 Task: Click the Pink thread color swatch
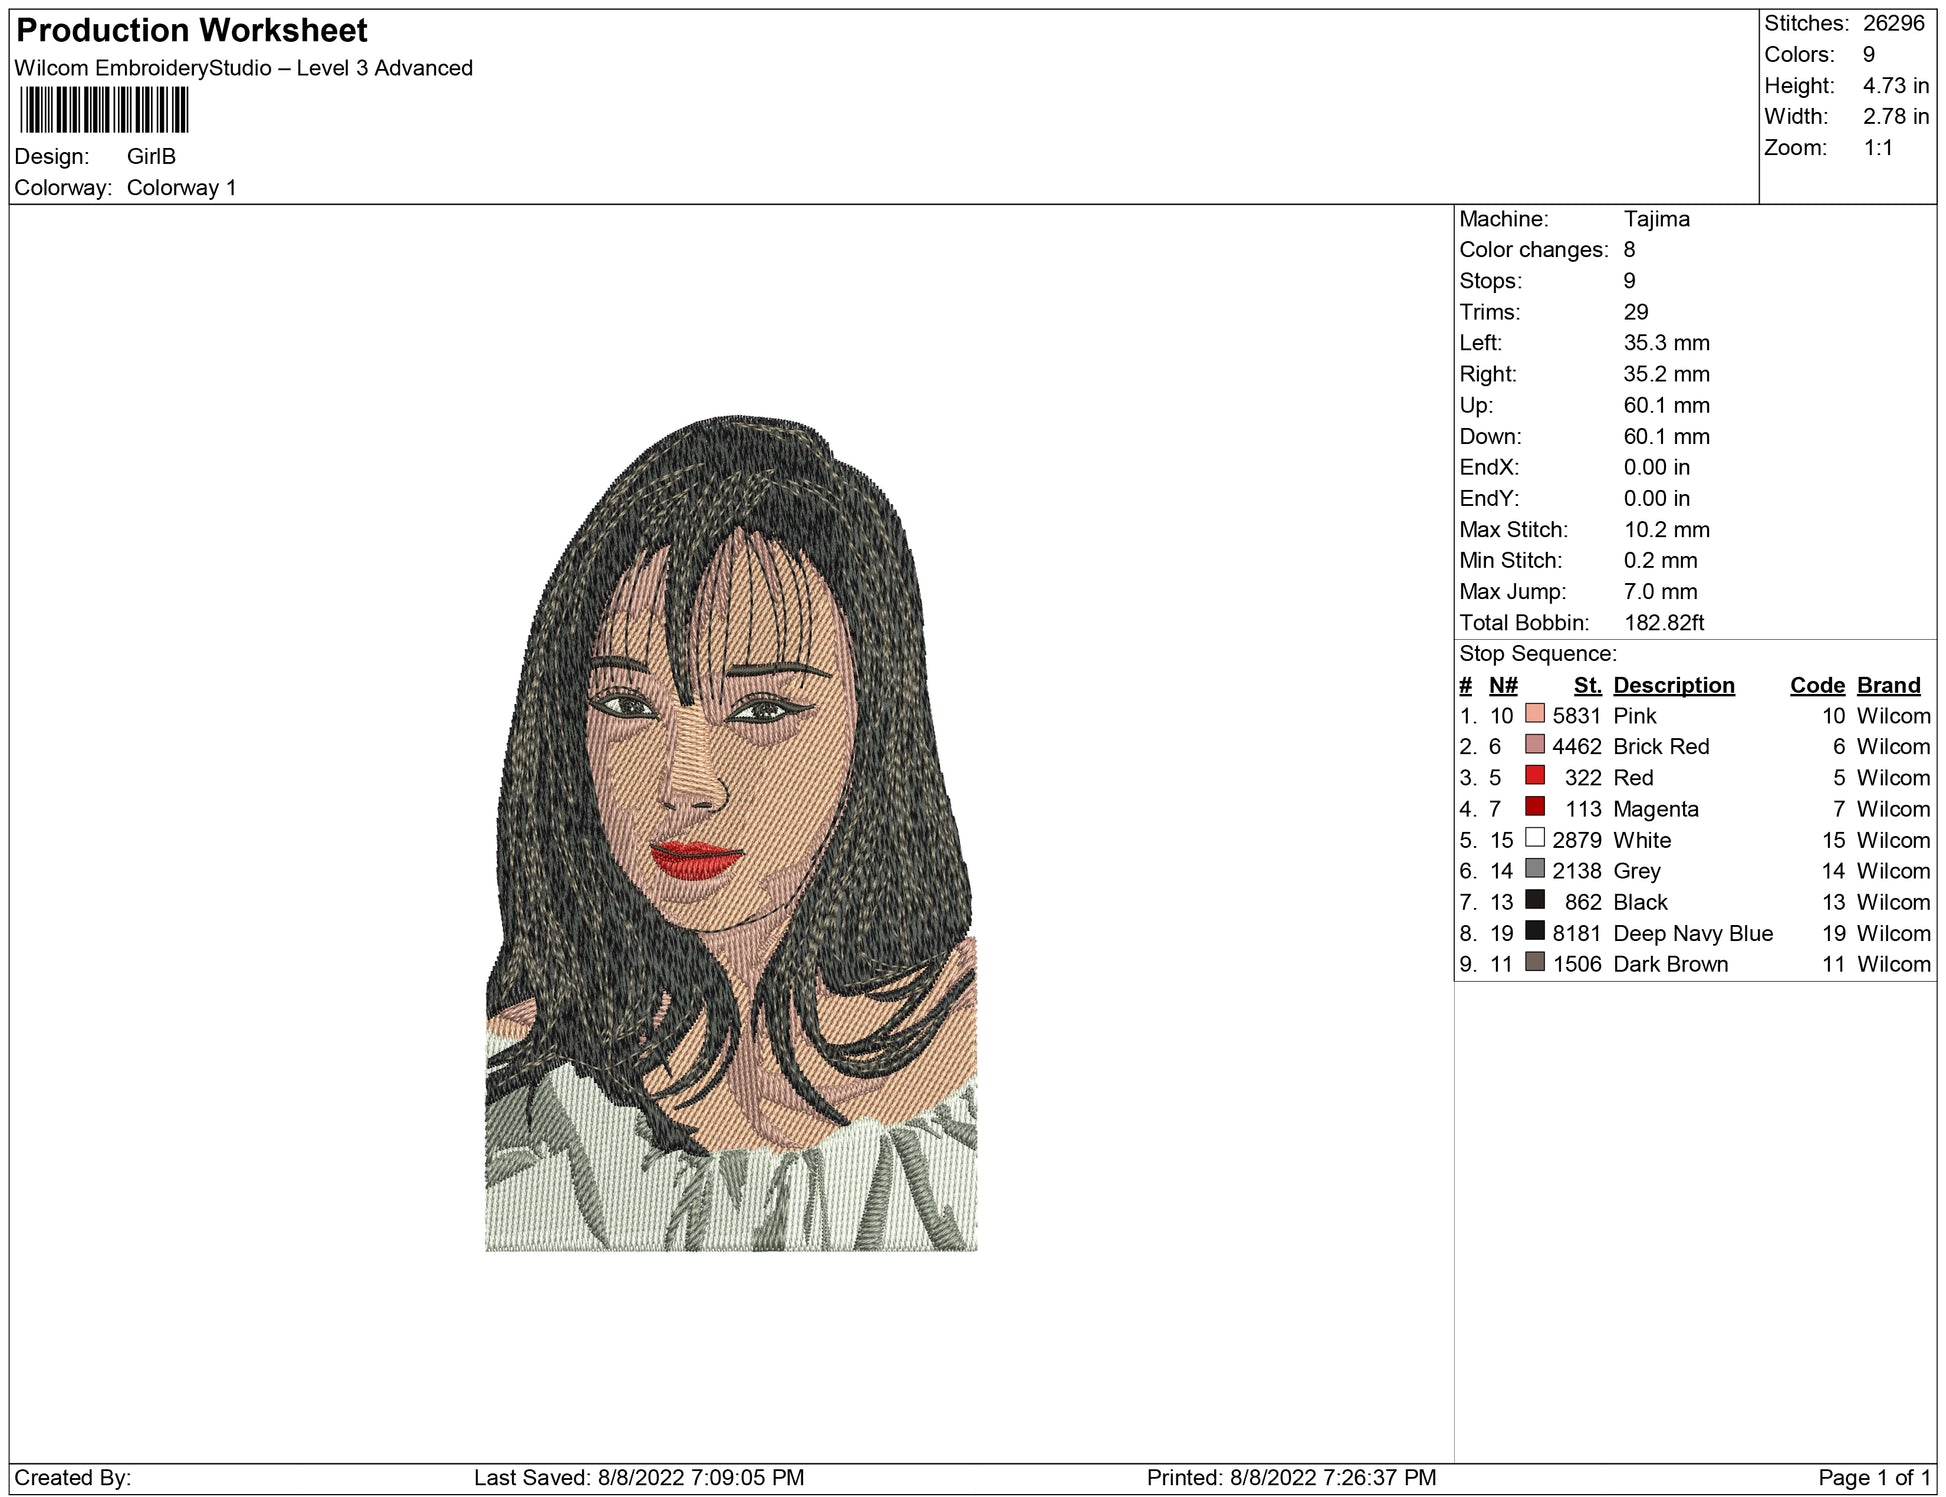click(x=1534, y=714)
